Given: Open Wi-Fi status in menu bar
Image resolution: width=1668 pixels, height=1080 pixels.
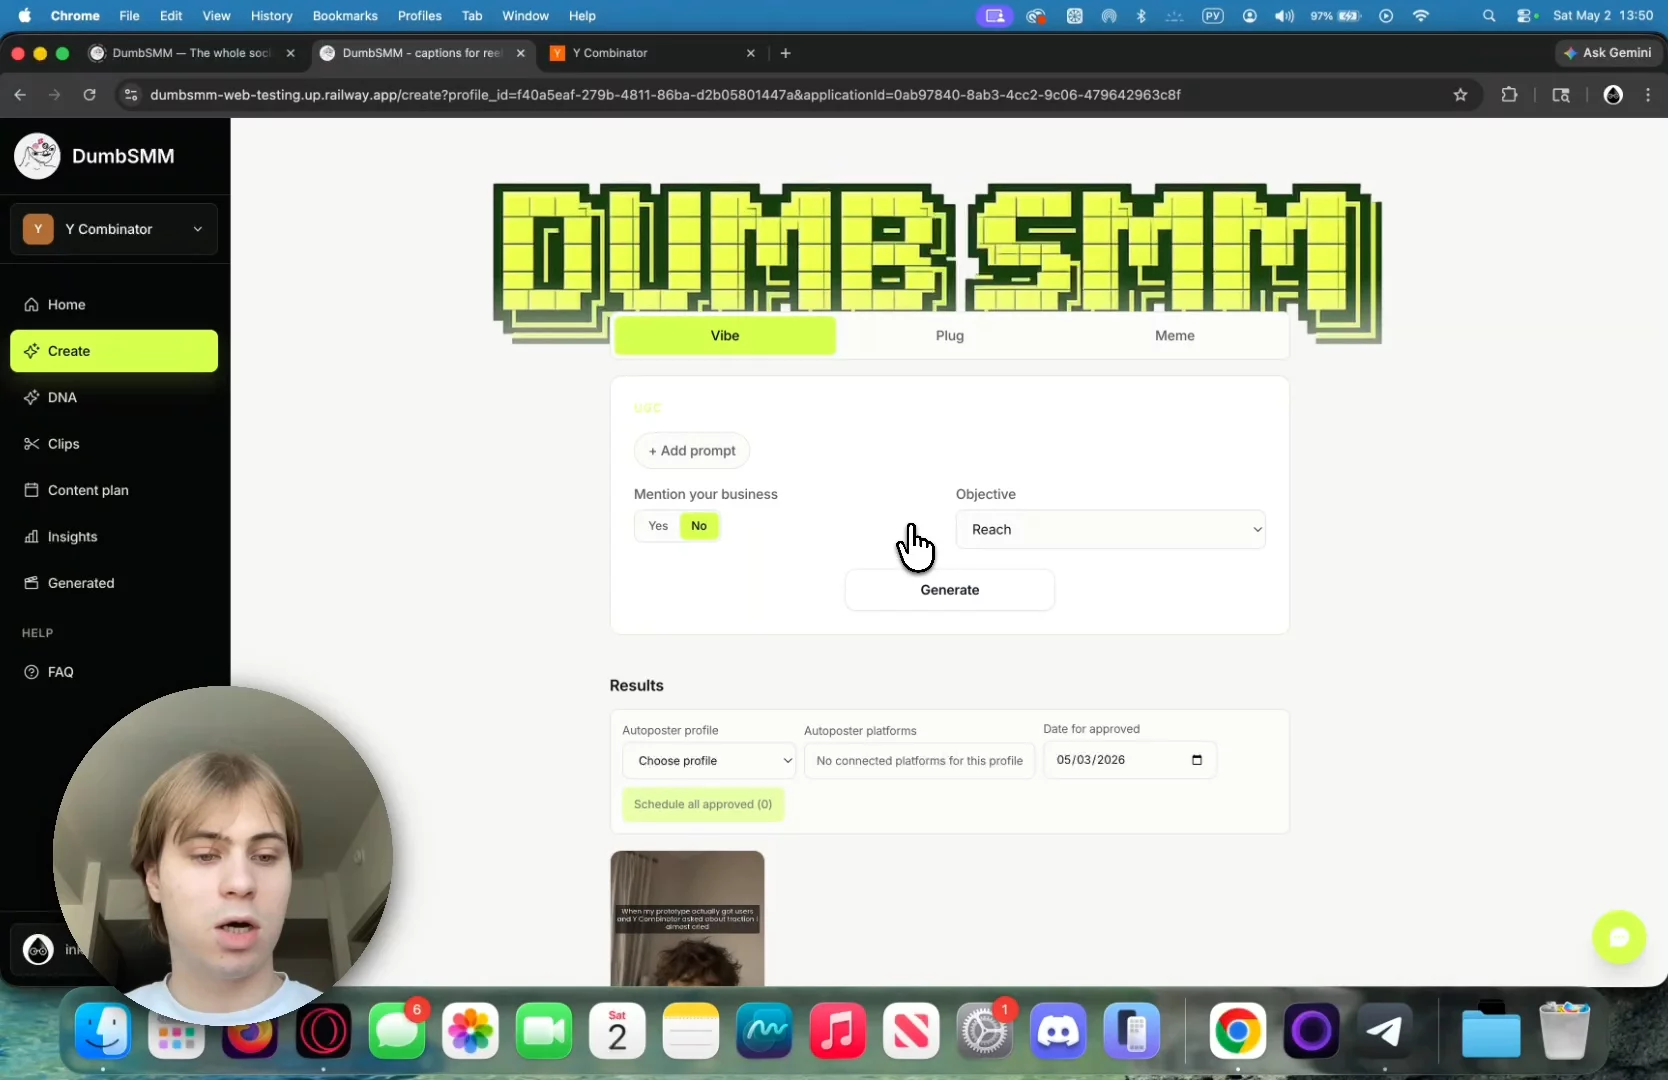Looking at the screenshot, I should [x=1420, y=16].
